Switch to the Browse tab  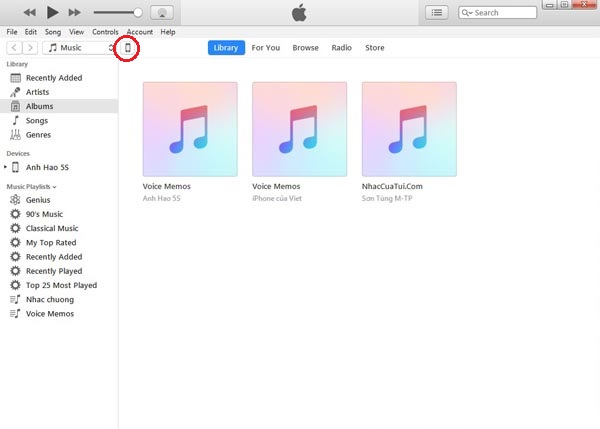point(305,48)
